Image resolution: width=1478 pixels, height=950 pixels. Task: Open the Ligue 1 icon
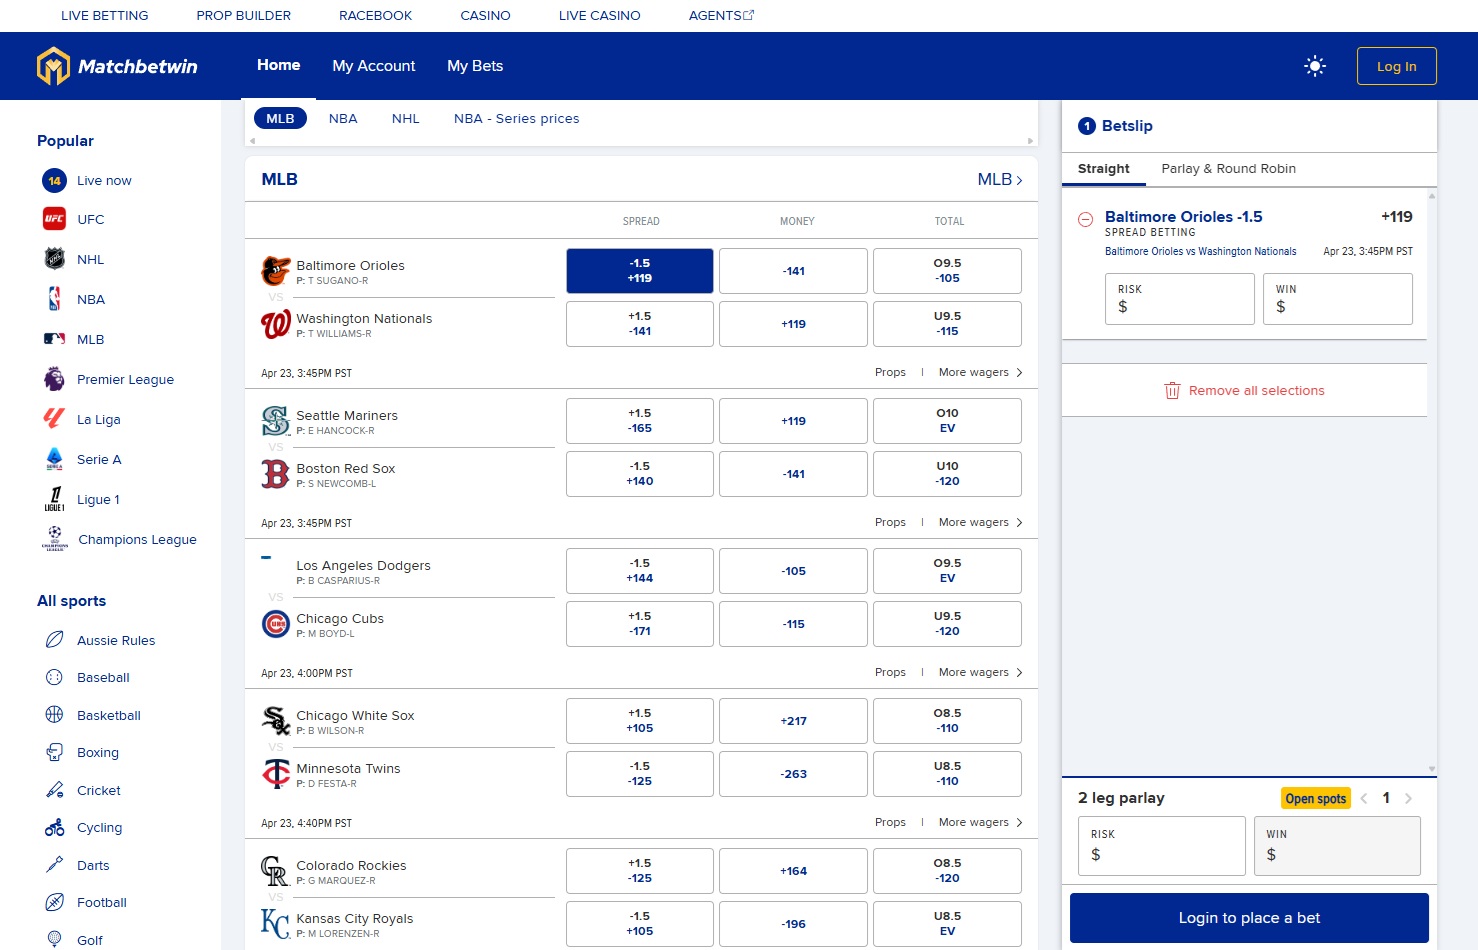(x=54, y=499)
